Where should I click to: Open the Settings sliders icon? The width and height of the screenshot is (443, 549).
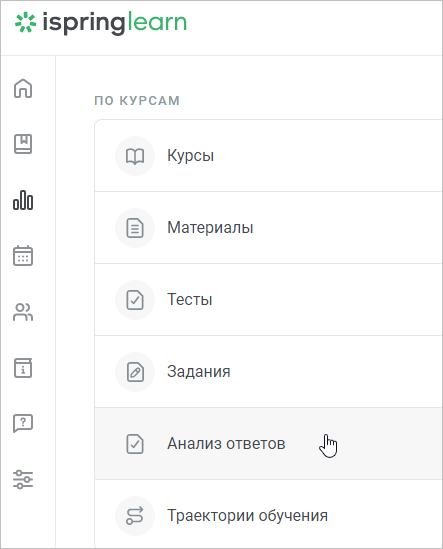(x=23, y=479)
